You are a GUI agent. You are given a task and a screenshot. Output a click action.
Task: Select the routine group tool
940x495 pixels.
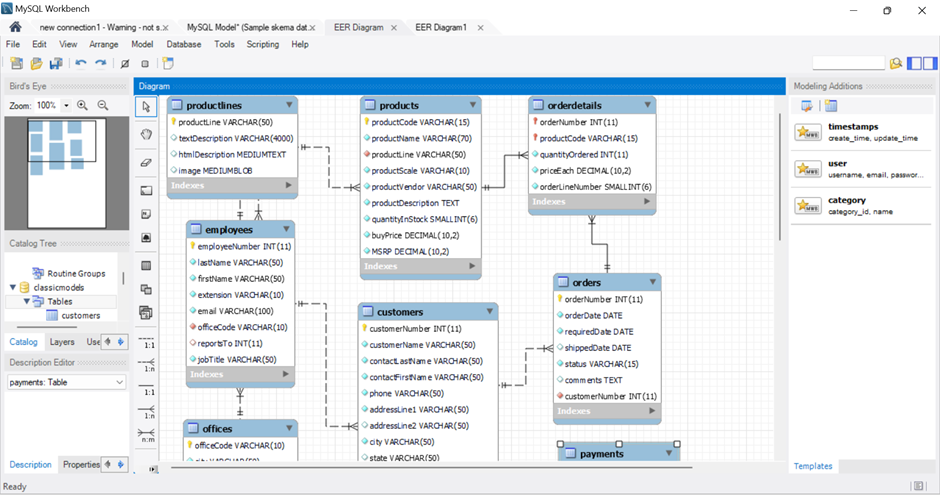pos(146,312)
